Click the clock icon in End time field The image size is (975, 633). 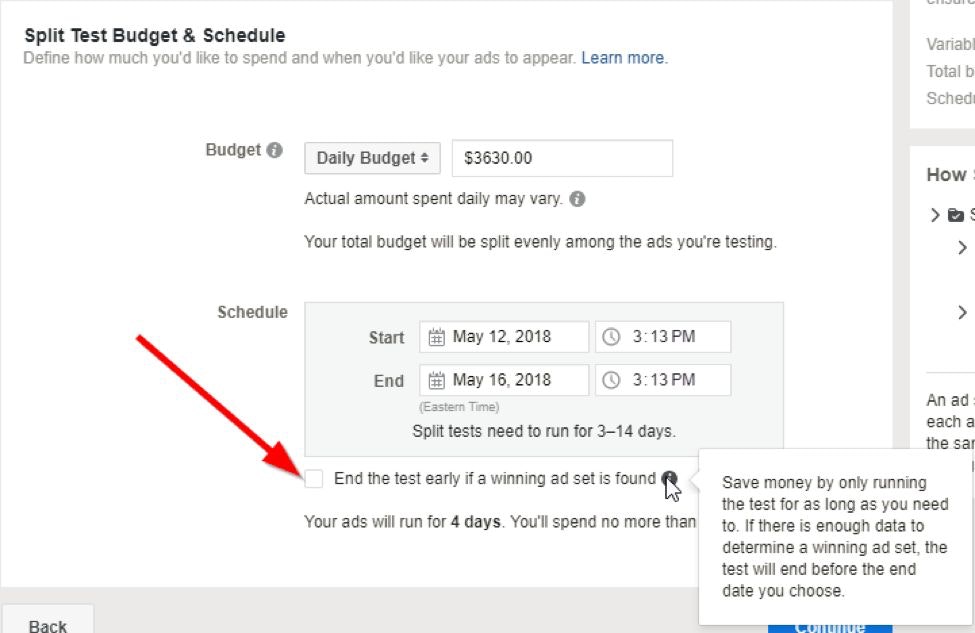[x=612, y=380]
